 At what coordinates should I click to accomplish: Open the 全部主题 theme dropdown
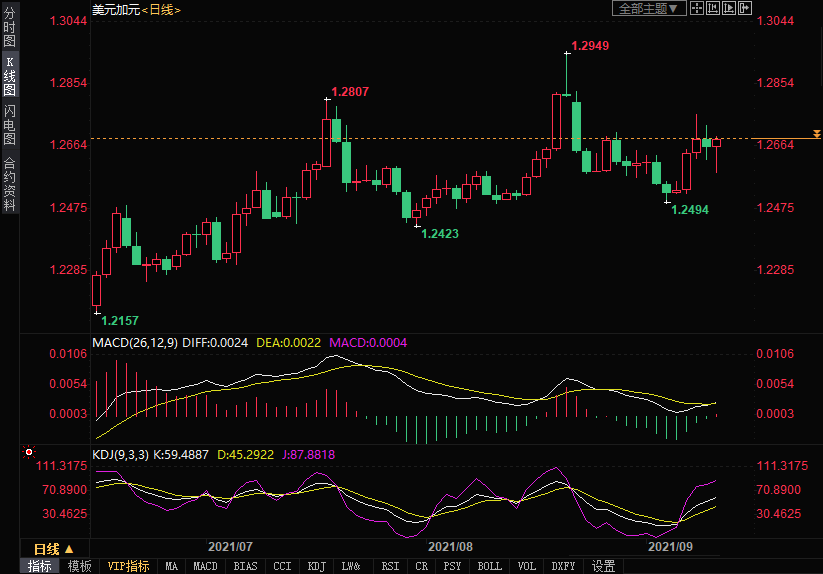pyautogui.click(x=648, y=8)
